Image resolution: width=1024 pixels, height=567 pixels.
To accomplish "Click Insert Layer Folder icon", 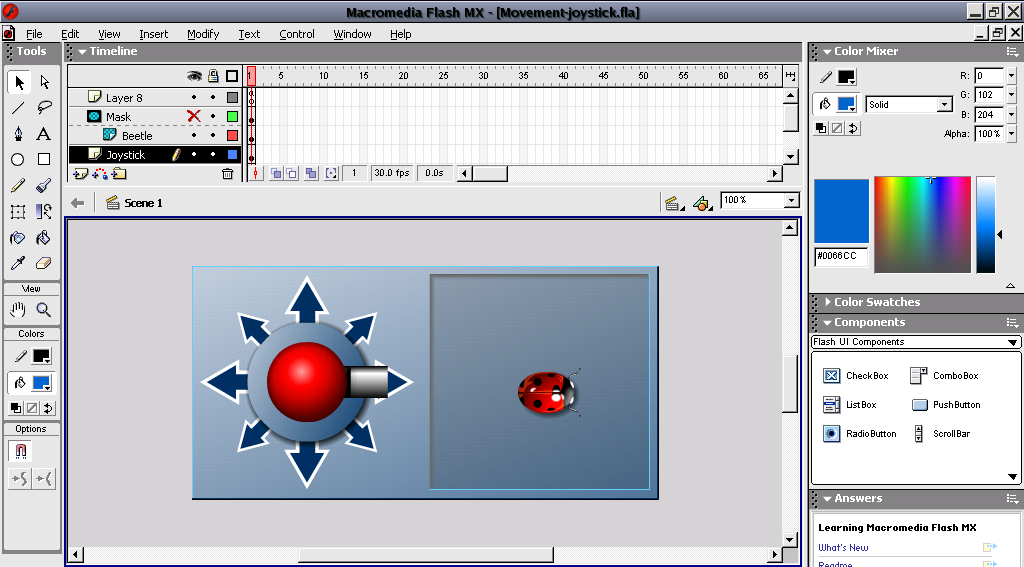I will (119, 174).
